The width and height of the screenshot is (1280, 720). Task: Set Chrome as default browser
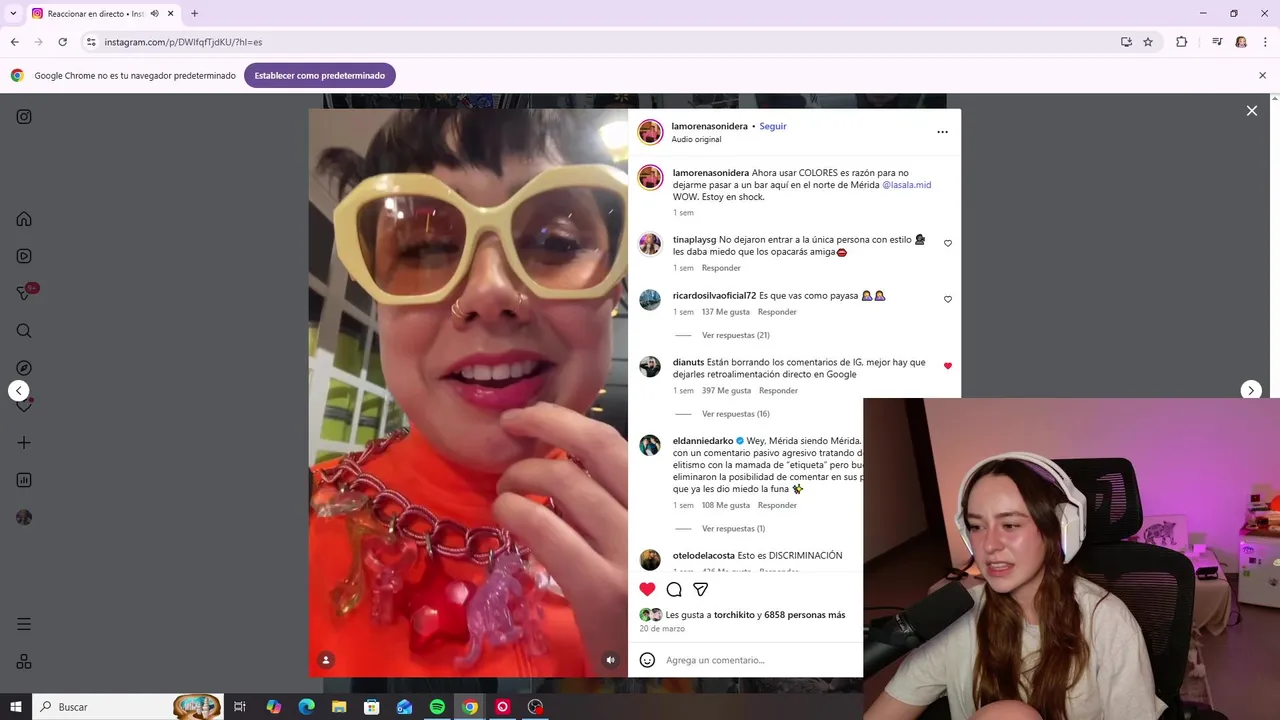tap(319, 75)
